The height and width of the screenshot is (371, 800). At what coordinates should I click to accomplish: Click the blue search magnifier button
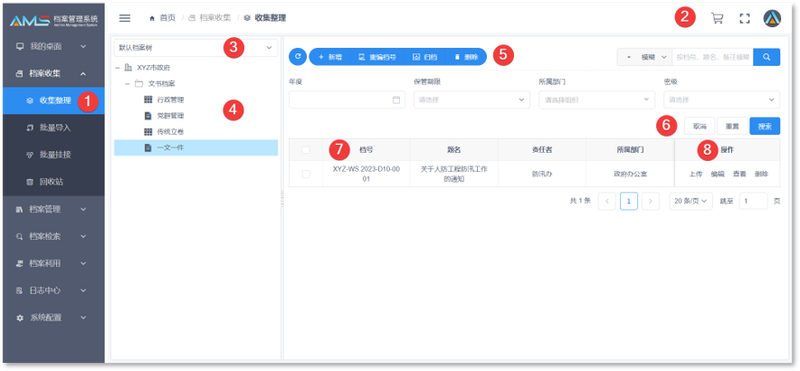766,57
